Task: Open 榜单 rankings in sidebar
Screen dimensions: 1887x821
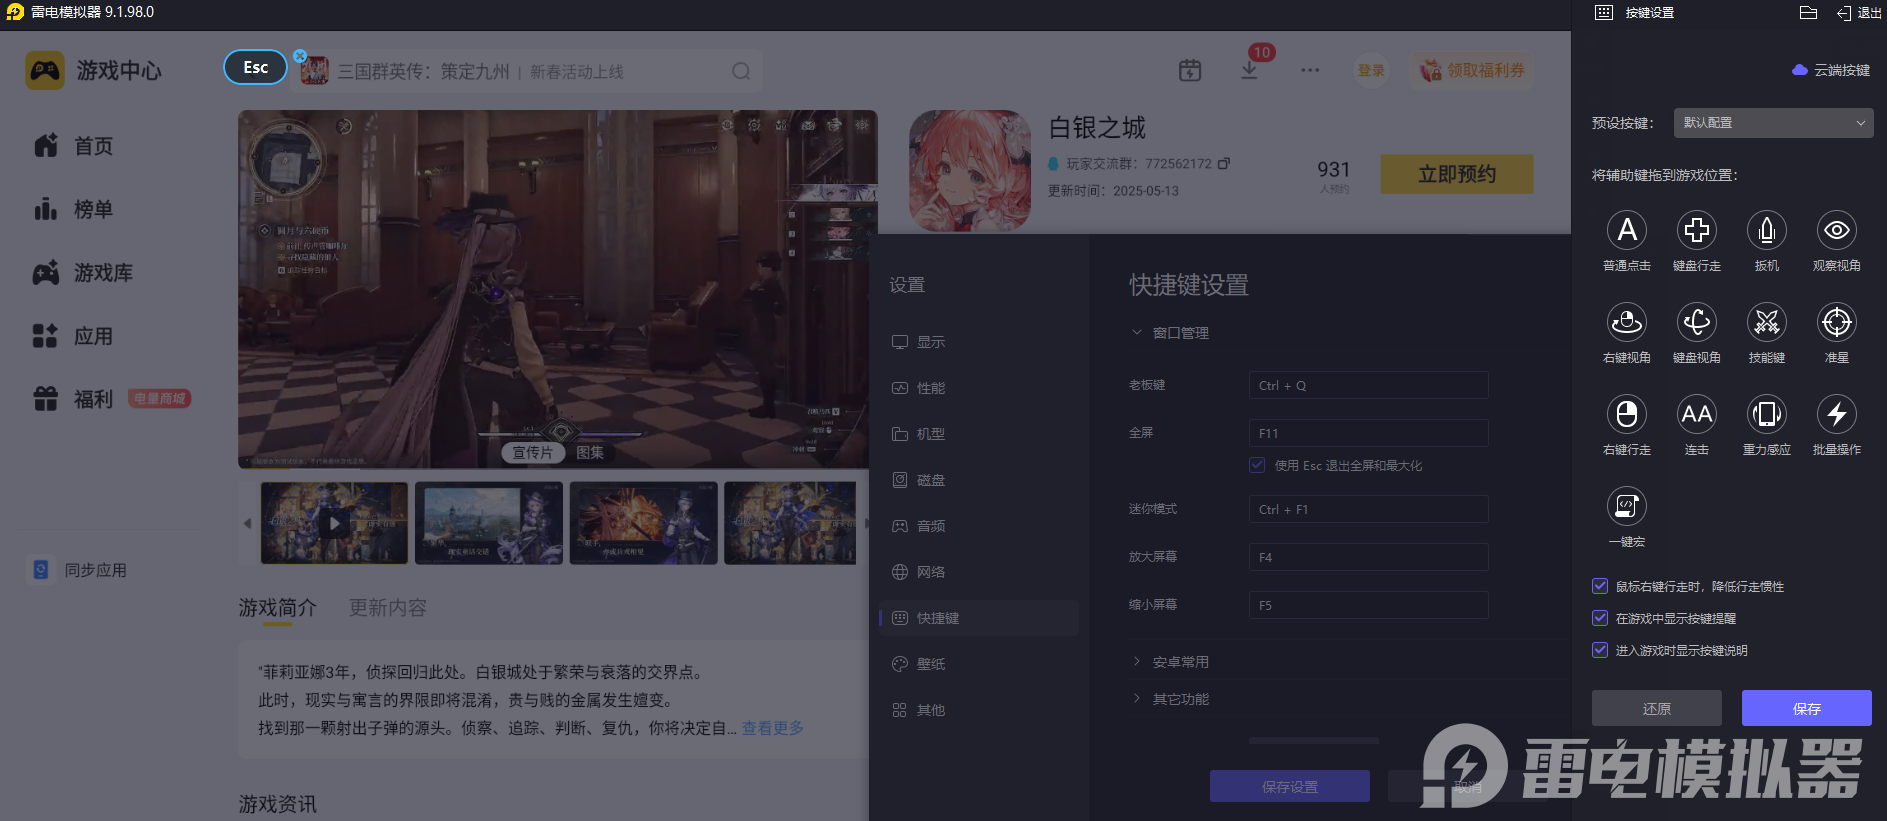Action: click(73, 209)
